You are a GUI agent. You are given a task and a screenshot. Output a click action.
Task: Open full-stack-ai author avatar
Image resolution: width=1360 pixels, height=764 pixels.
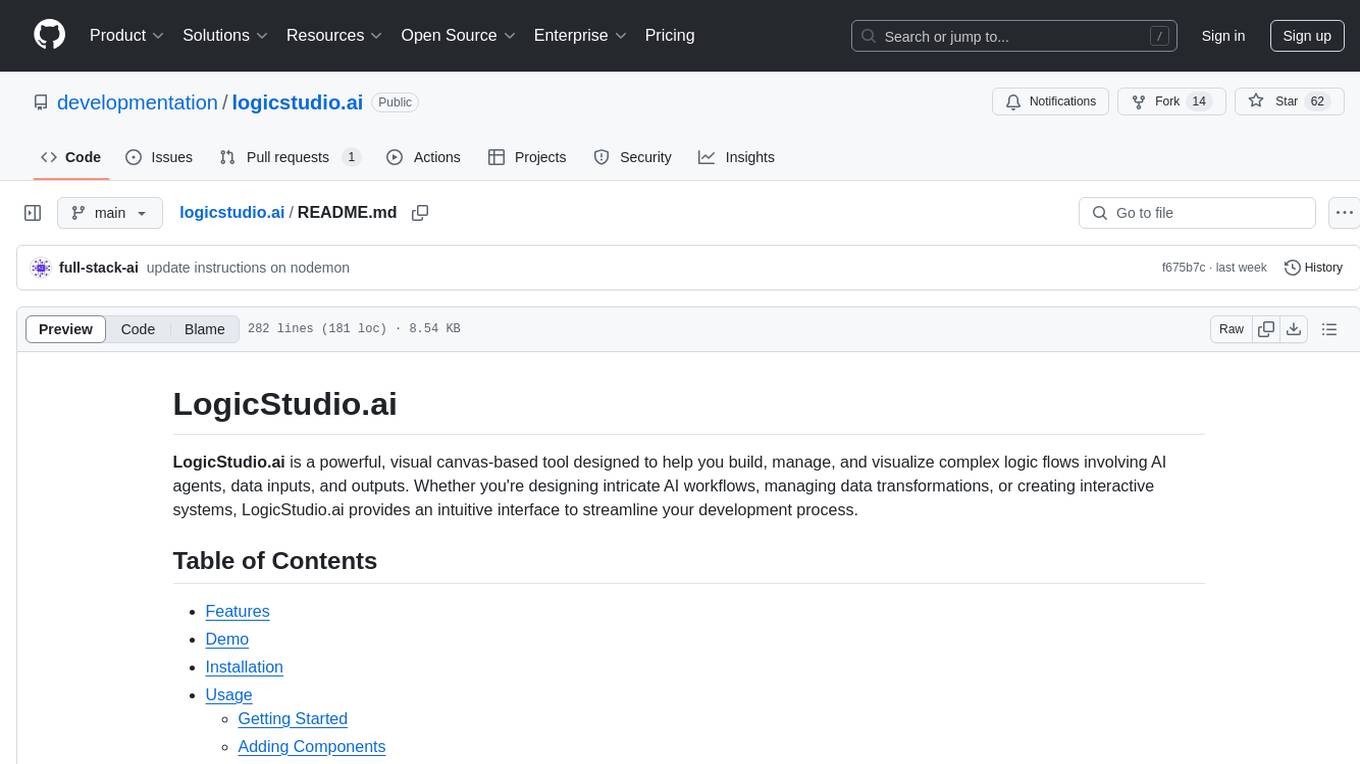click(x=41, y=268)
